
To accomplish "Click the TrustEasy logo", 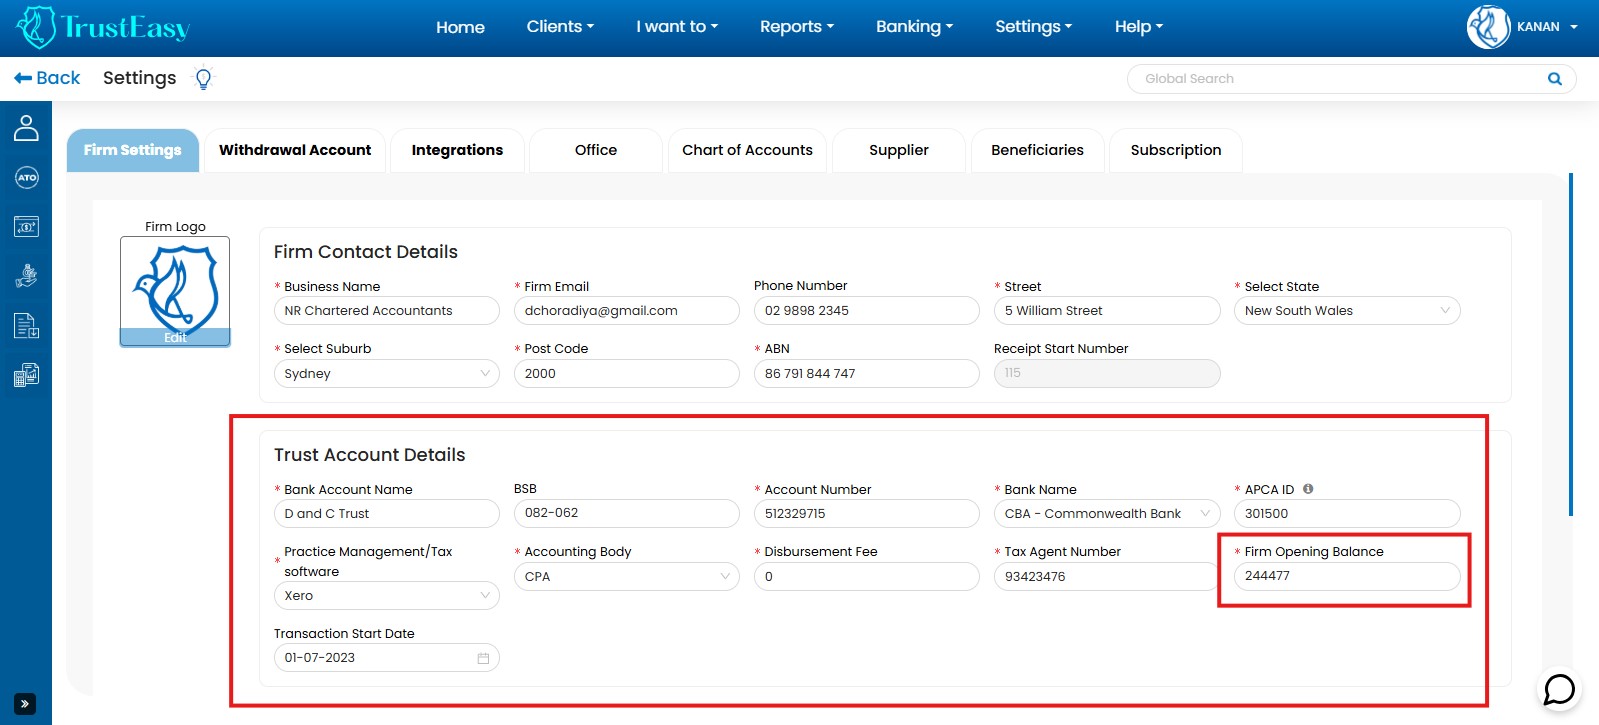I will 104,28.
